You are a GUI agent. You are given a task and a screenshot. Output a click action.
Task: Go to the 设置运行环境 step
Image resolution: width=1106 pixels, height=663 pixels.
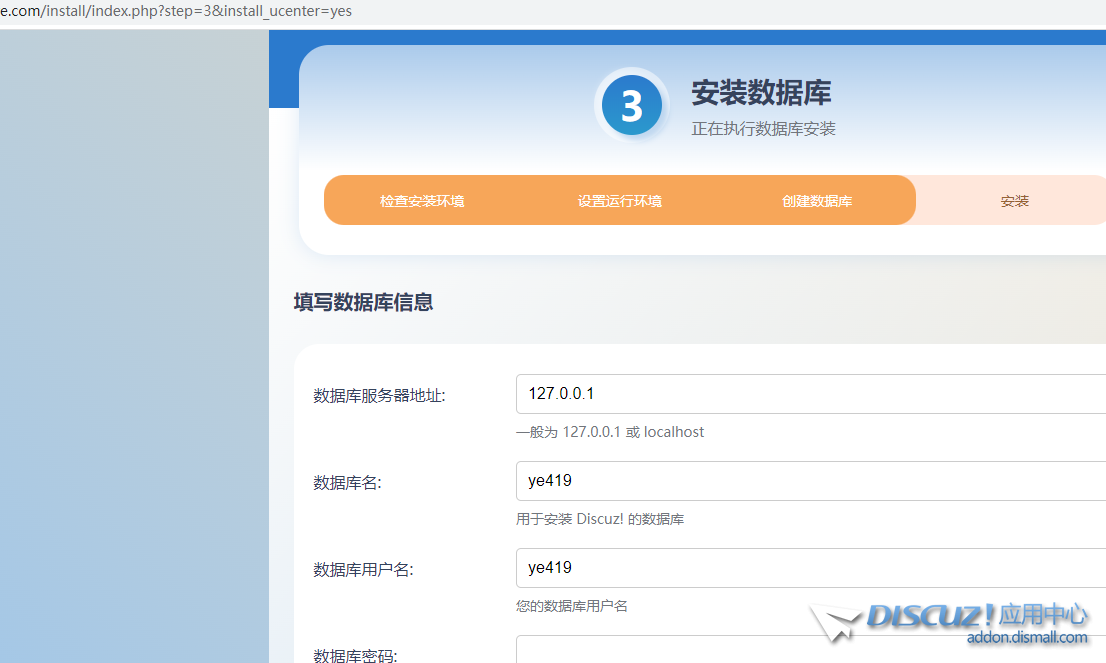click(x=619, y=201)
